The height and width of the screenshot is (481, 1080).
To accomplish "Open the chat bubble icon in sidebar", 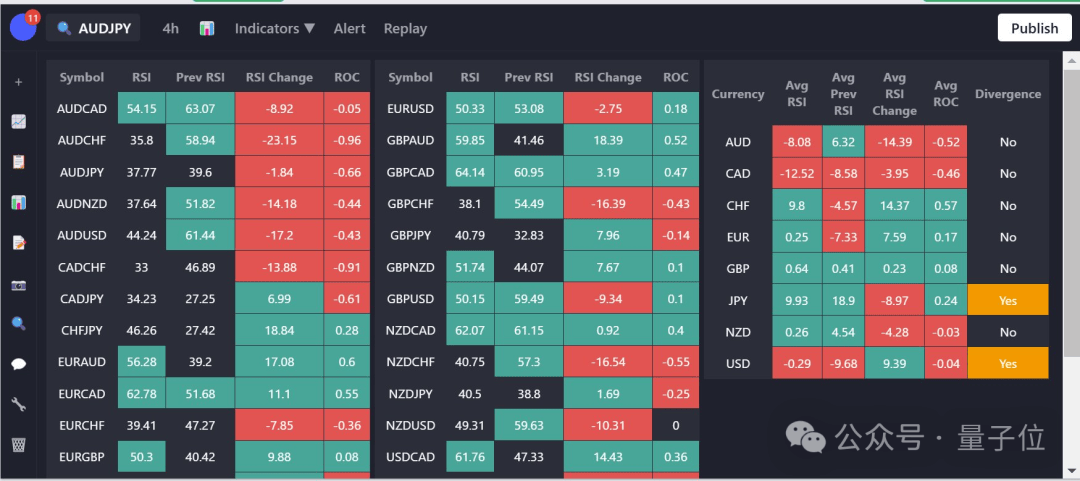I will tap(19, 364).
